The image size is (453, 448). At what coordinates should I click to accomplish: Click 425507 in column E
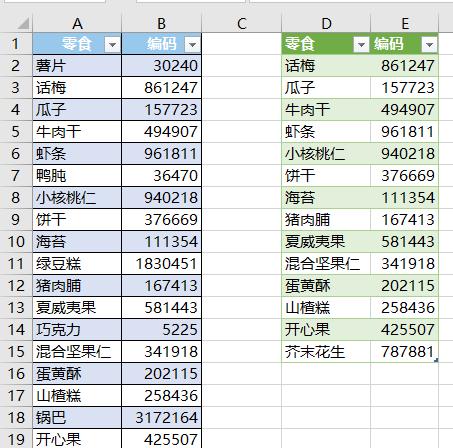point(404,330)
